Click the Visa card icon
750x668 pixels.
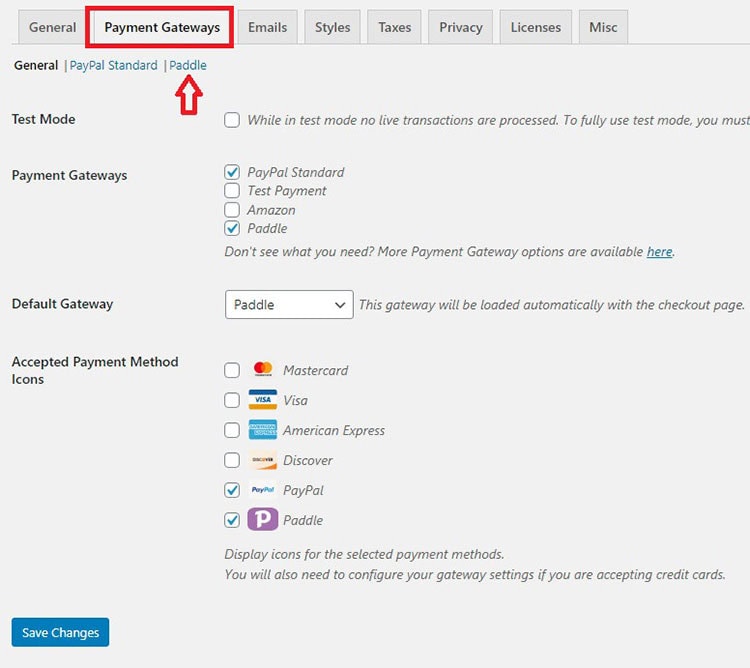coord(263,400)
